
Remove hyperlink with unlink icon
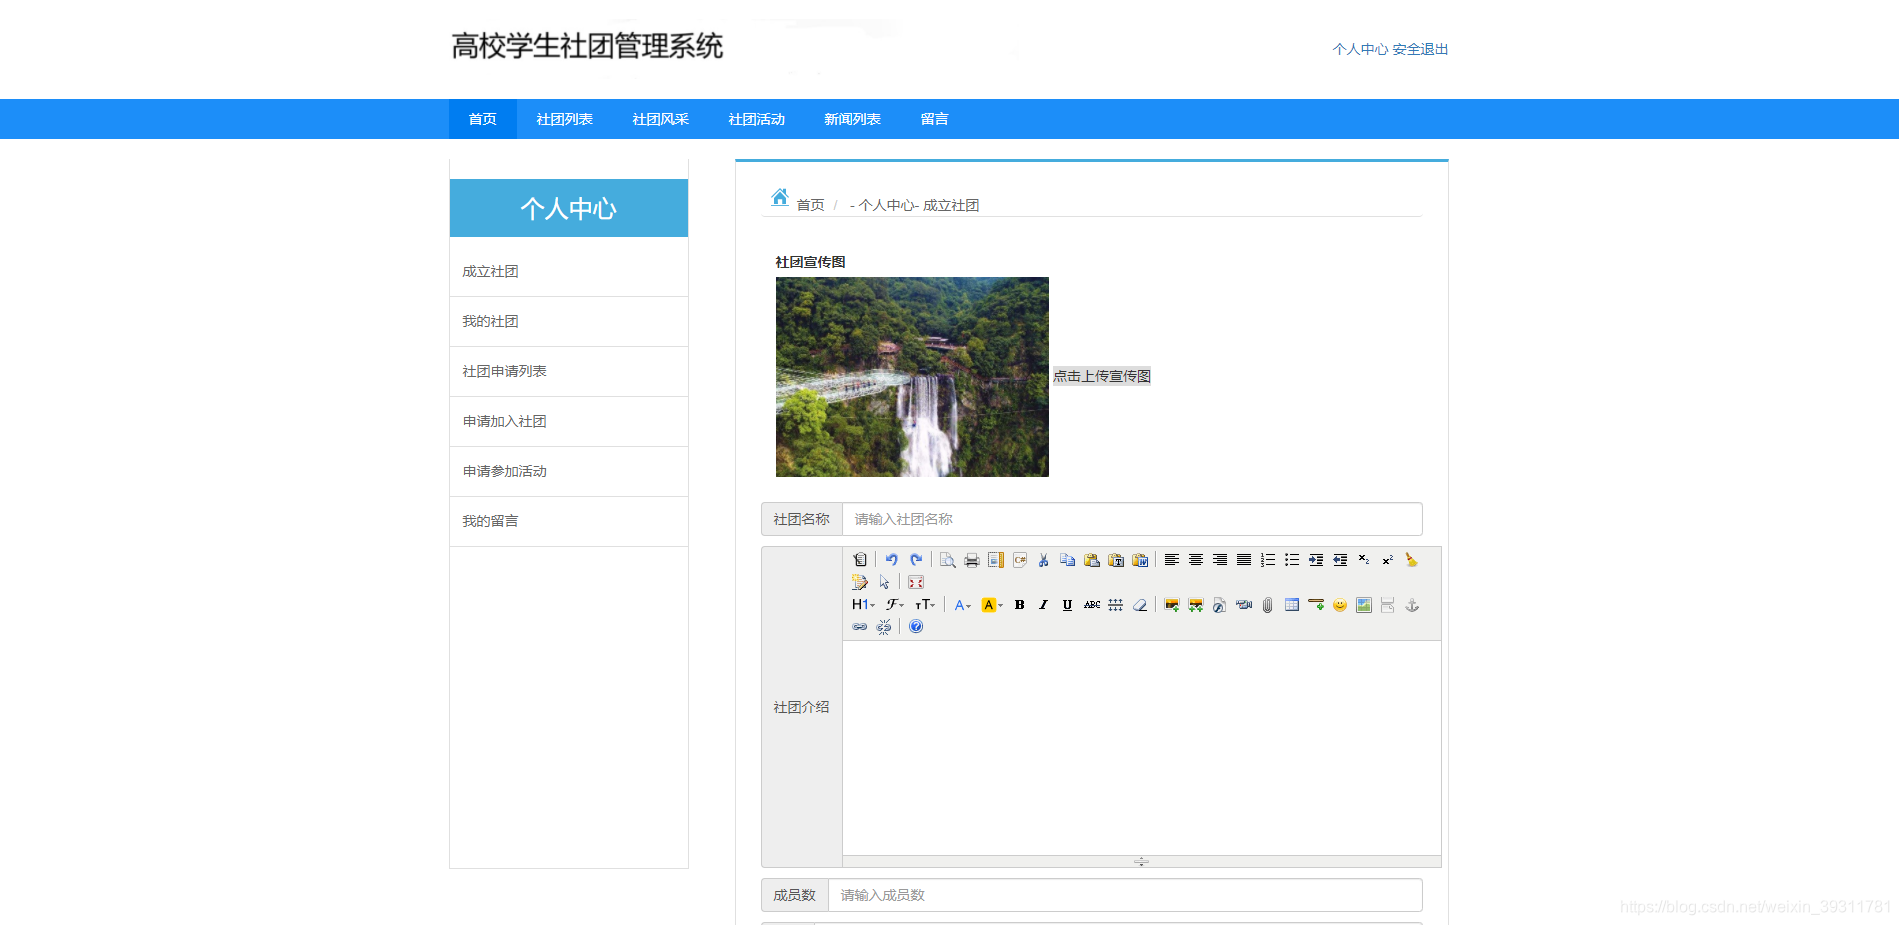(x=884, y=627)
